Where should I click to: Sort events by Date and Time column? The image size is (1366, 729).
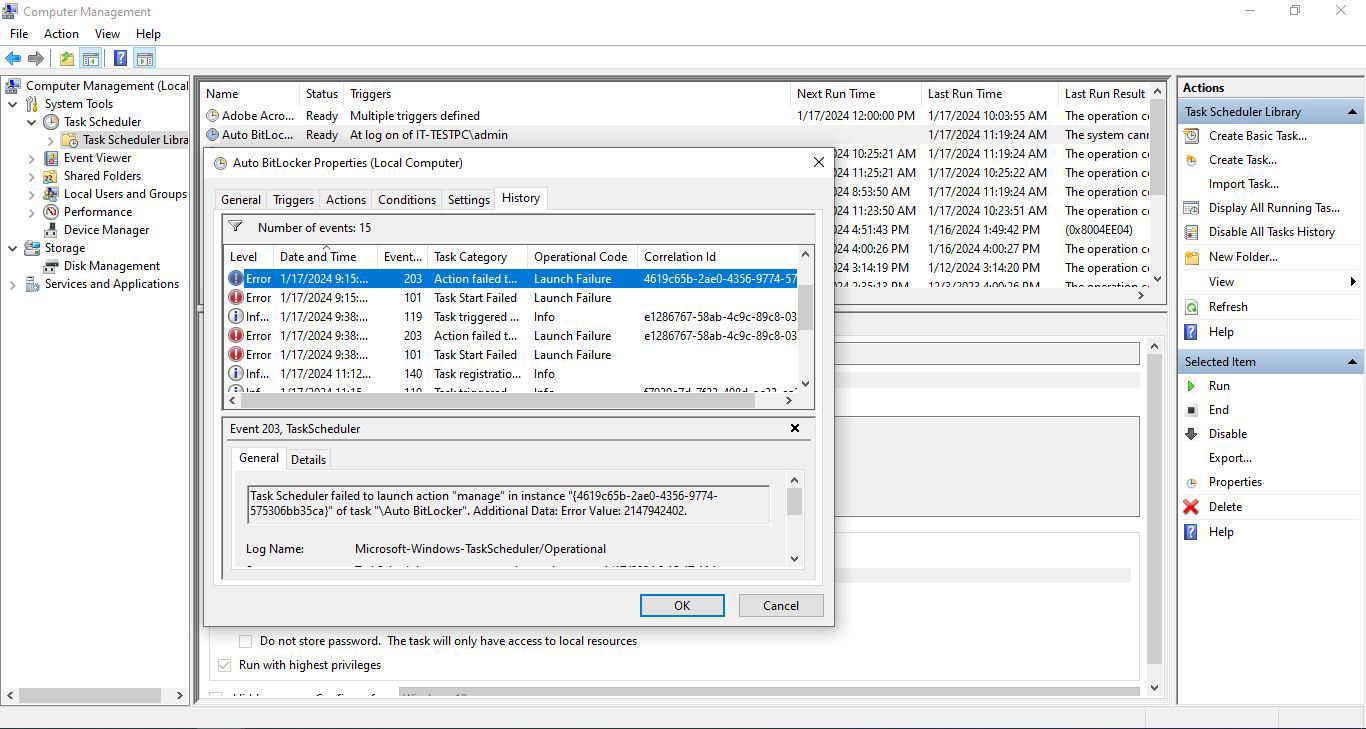(325, 257)
